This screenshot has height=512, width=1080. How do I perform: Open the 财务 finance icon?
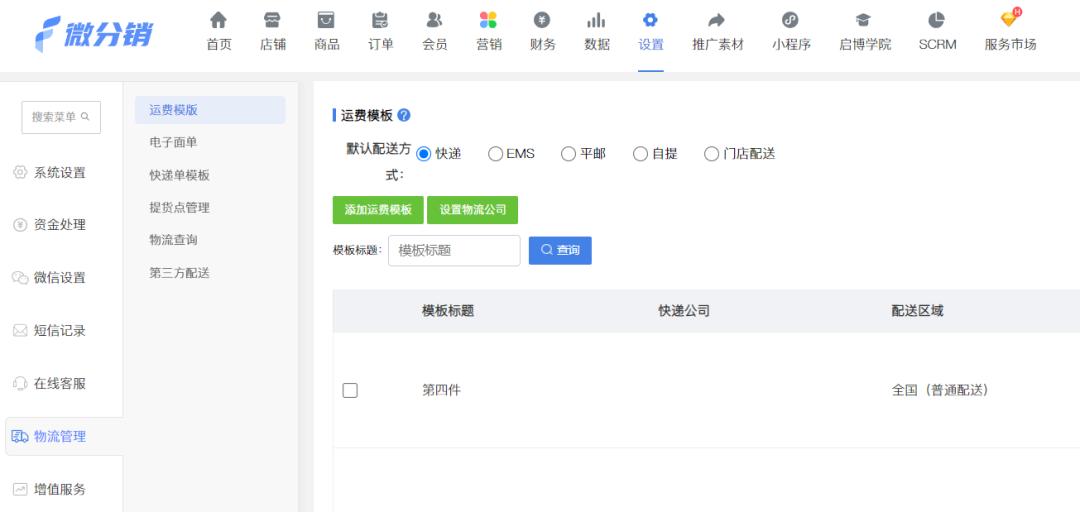tap(542, 20)
